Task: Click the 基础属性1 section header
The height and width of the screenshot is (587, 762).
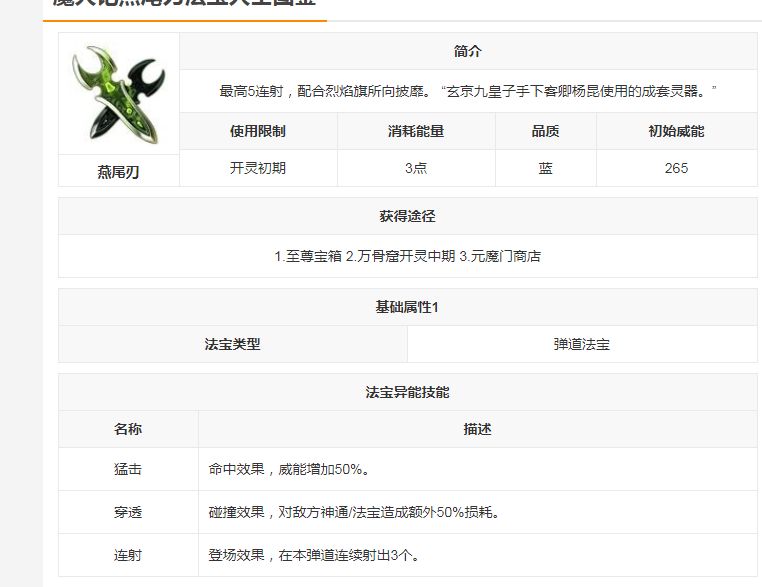Action: 408,307
